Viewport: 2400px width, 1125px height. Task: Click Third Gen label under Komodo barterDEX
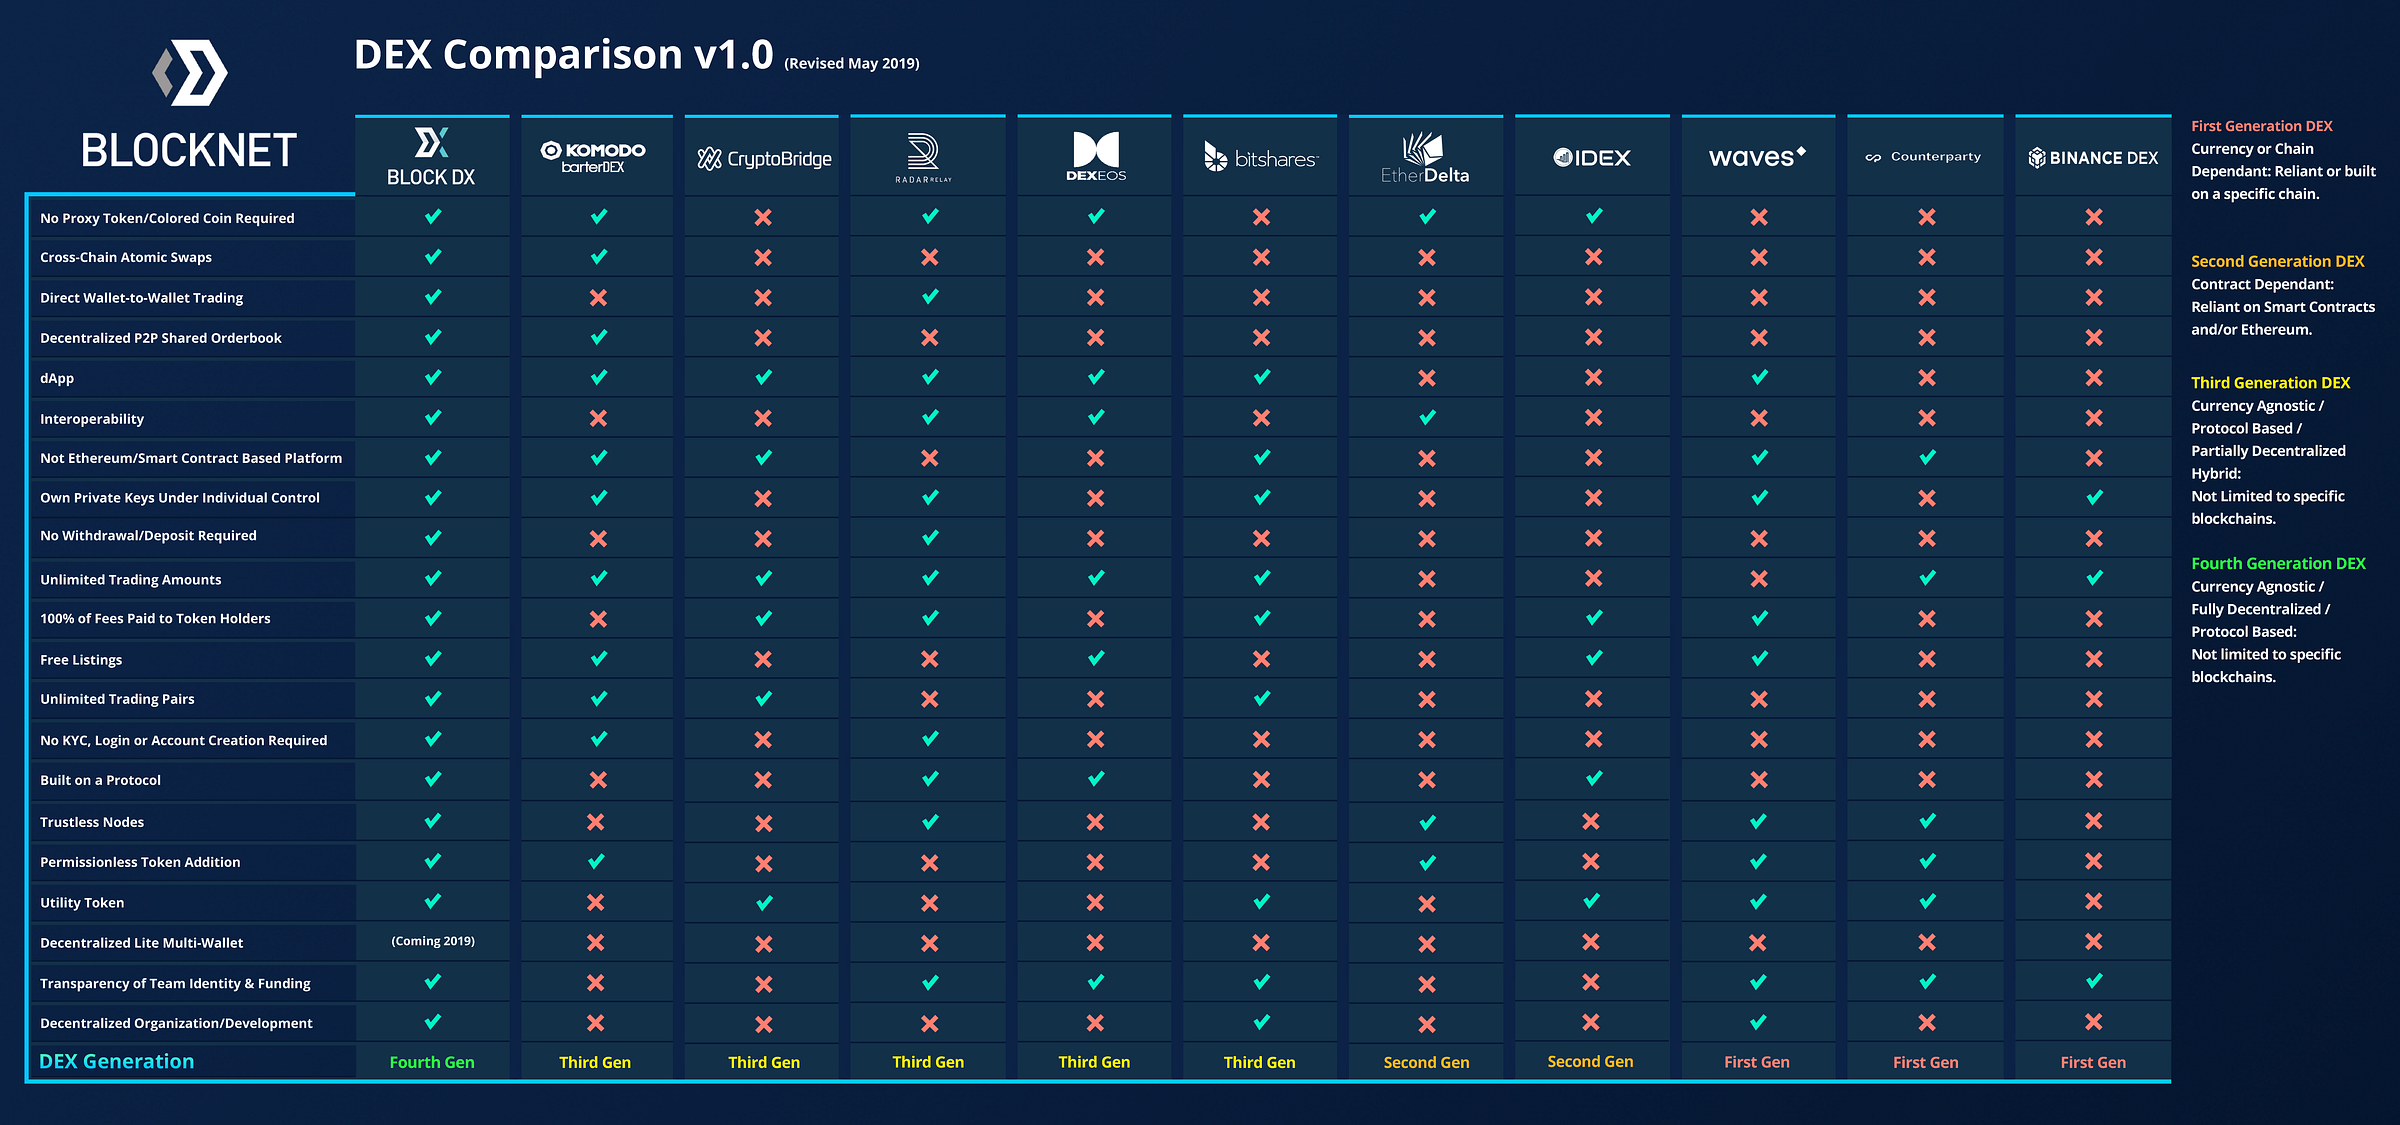click(595, 1062)
